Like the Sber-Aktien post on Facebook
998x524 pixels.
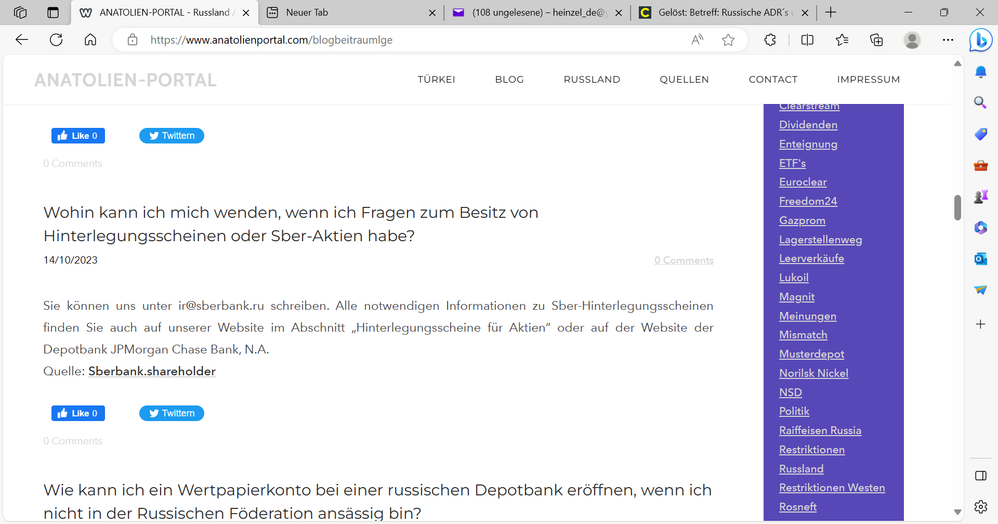tap(78, 413)
